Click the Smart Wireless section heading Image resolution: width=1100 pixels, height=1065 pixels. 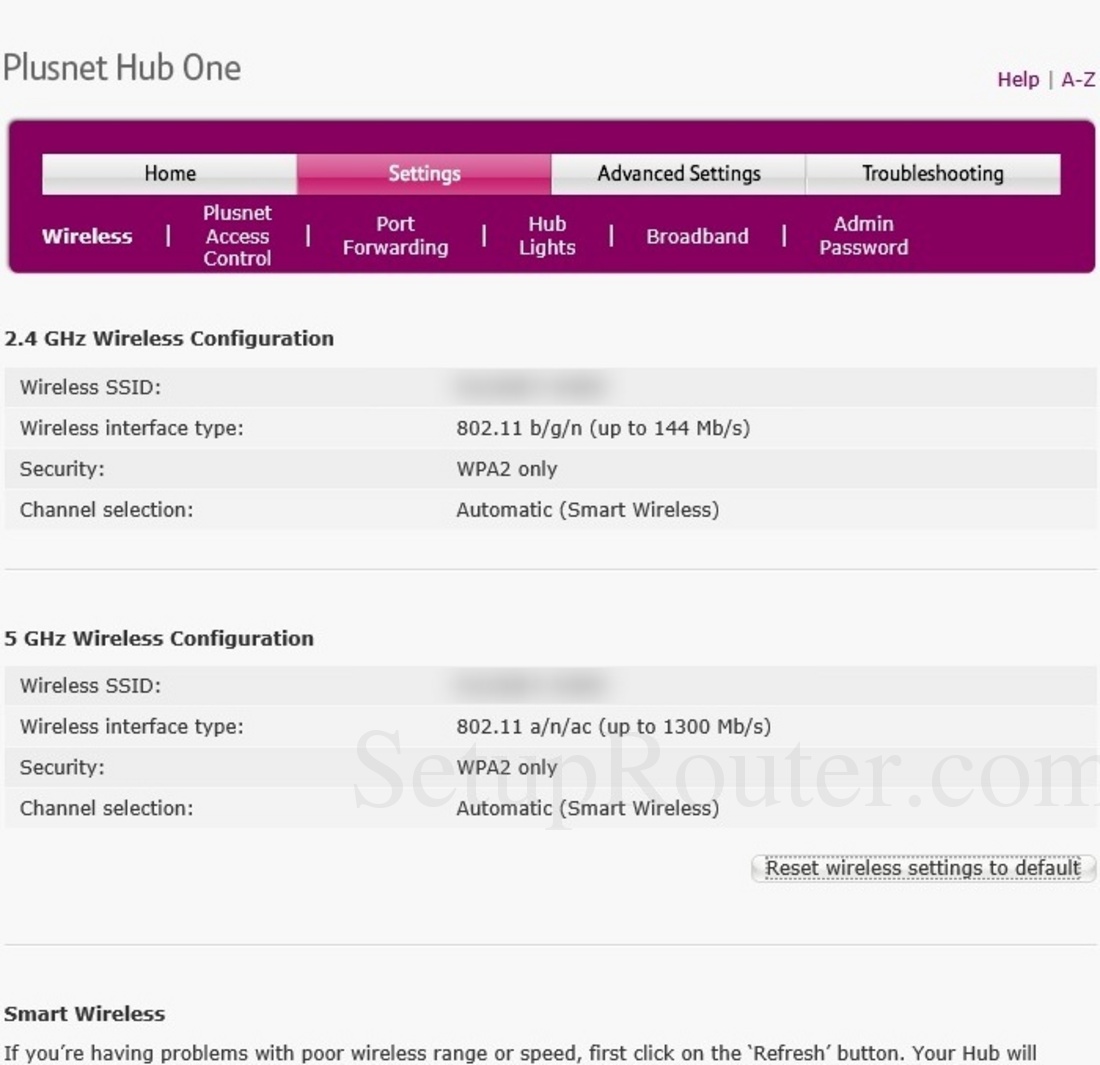coord(84,1013)
